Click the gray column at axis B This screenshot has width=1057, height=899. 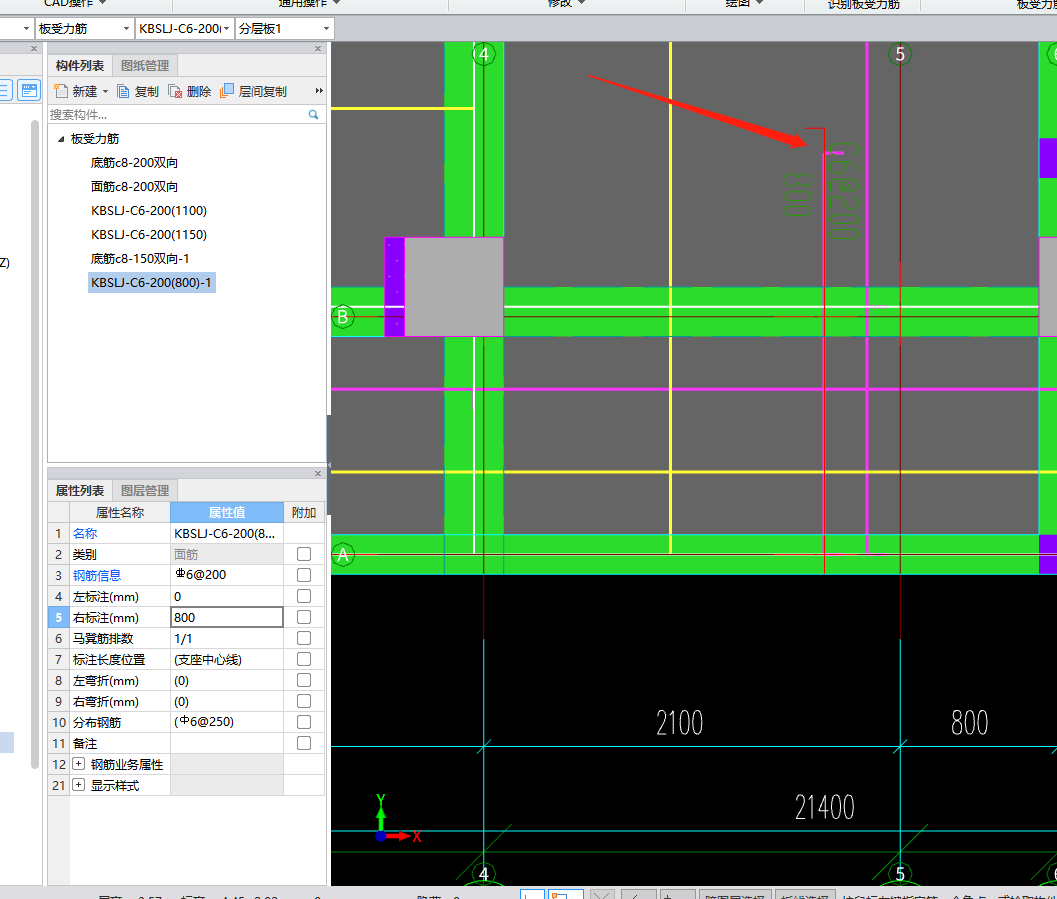454,286
